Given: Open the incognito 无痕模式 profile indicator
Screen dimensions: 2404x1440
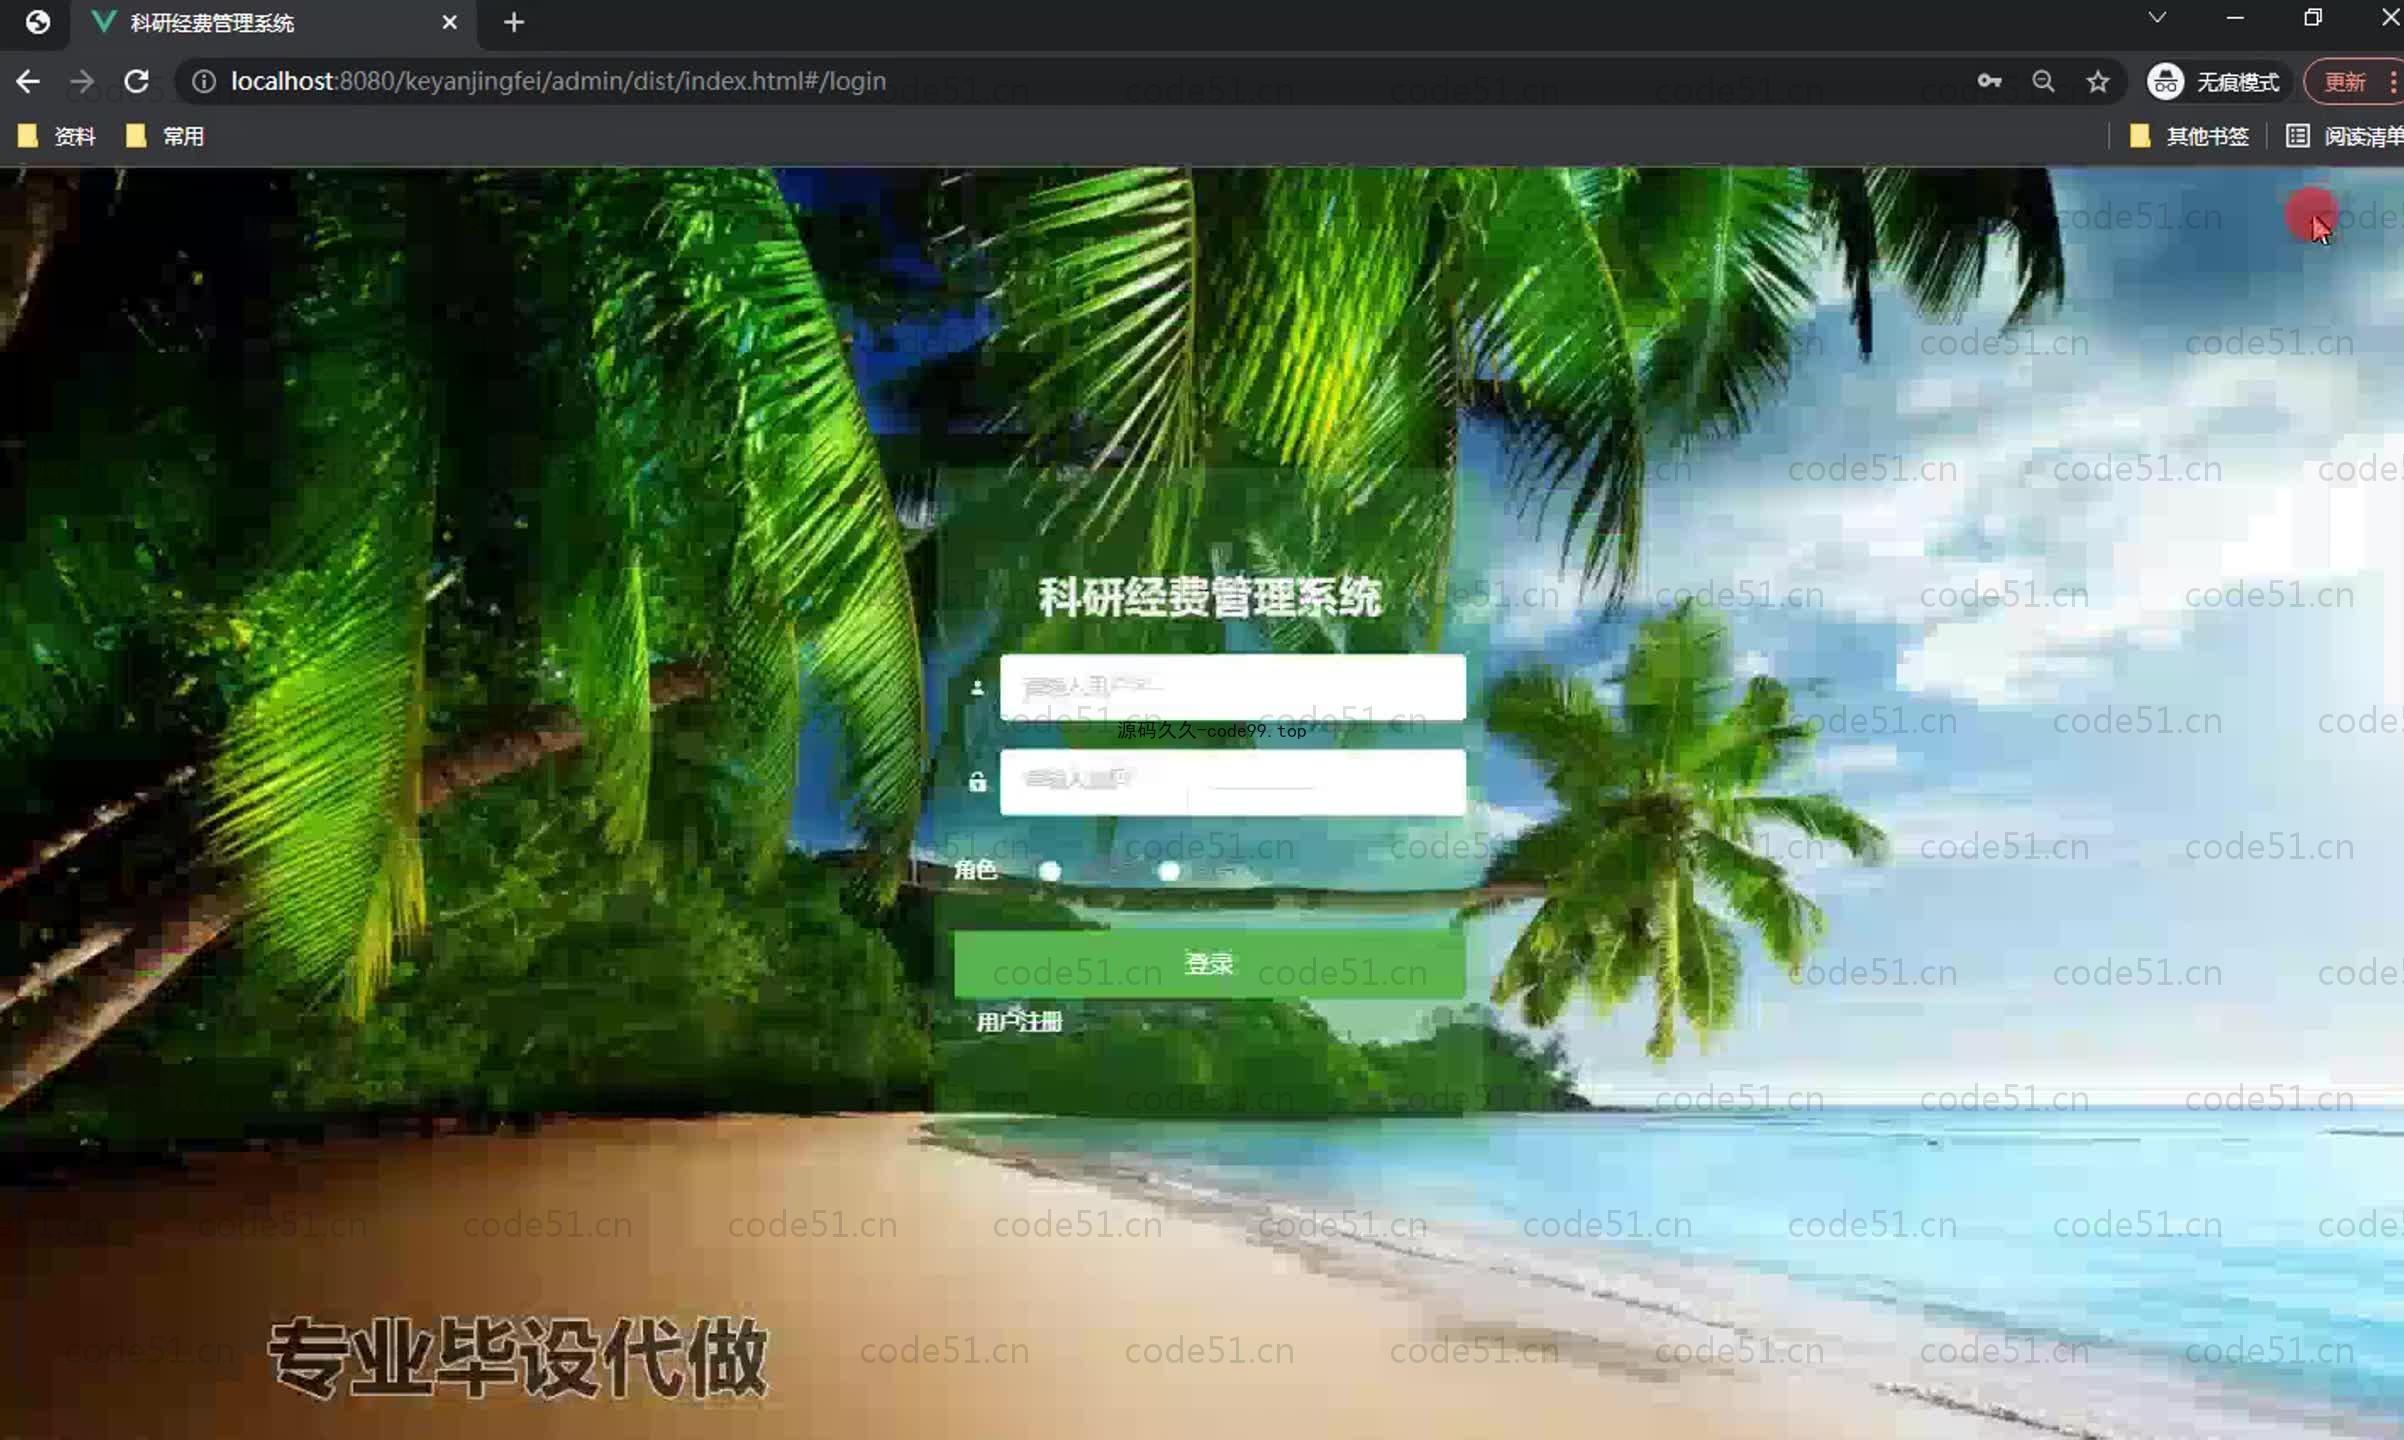Looking at the screenshot, I should point(2214,81).
